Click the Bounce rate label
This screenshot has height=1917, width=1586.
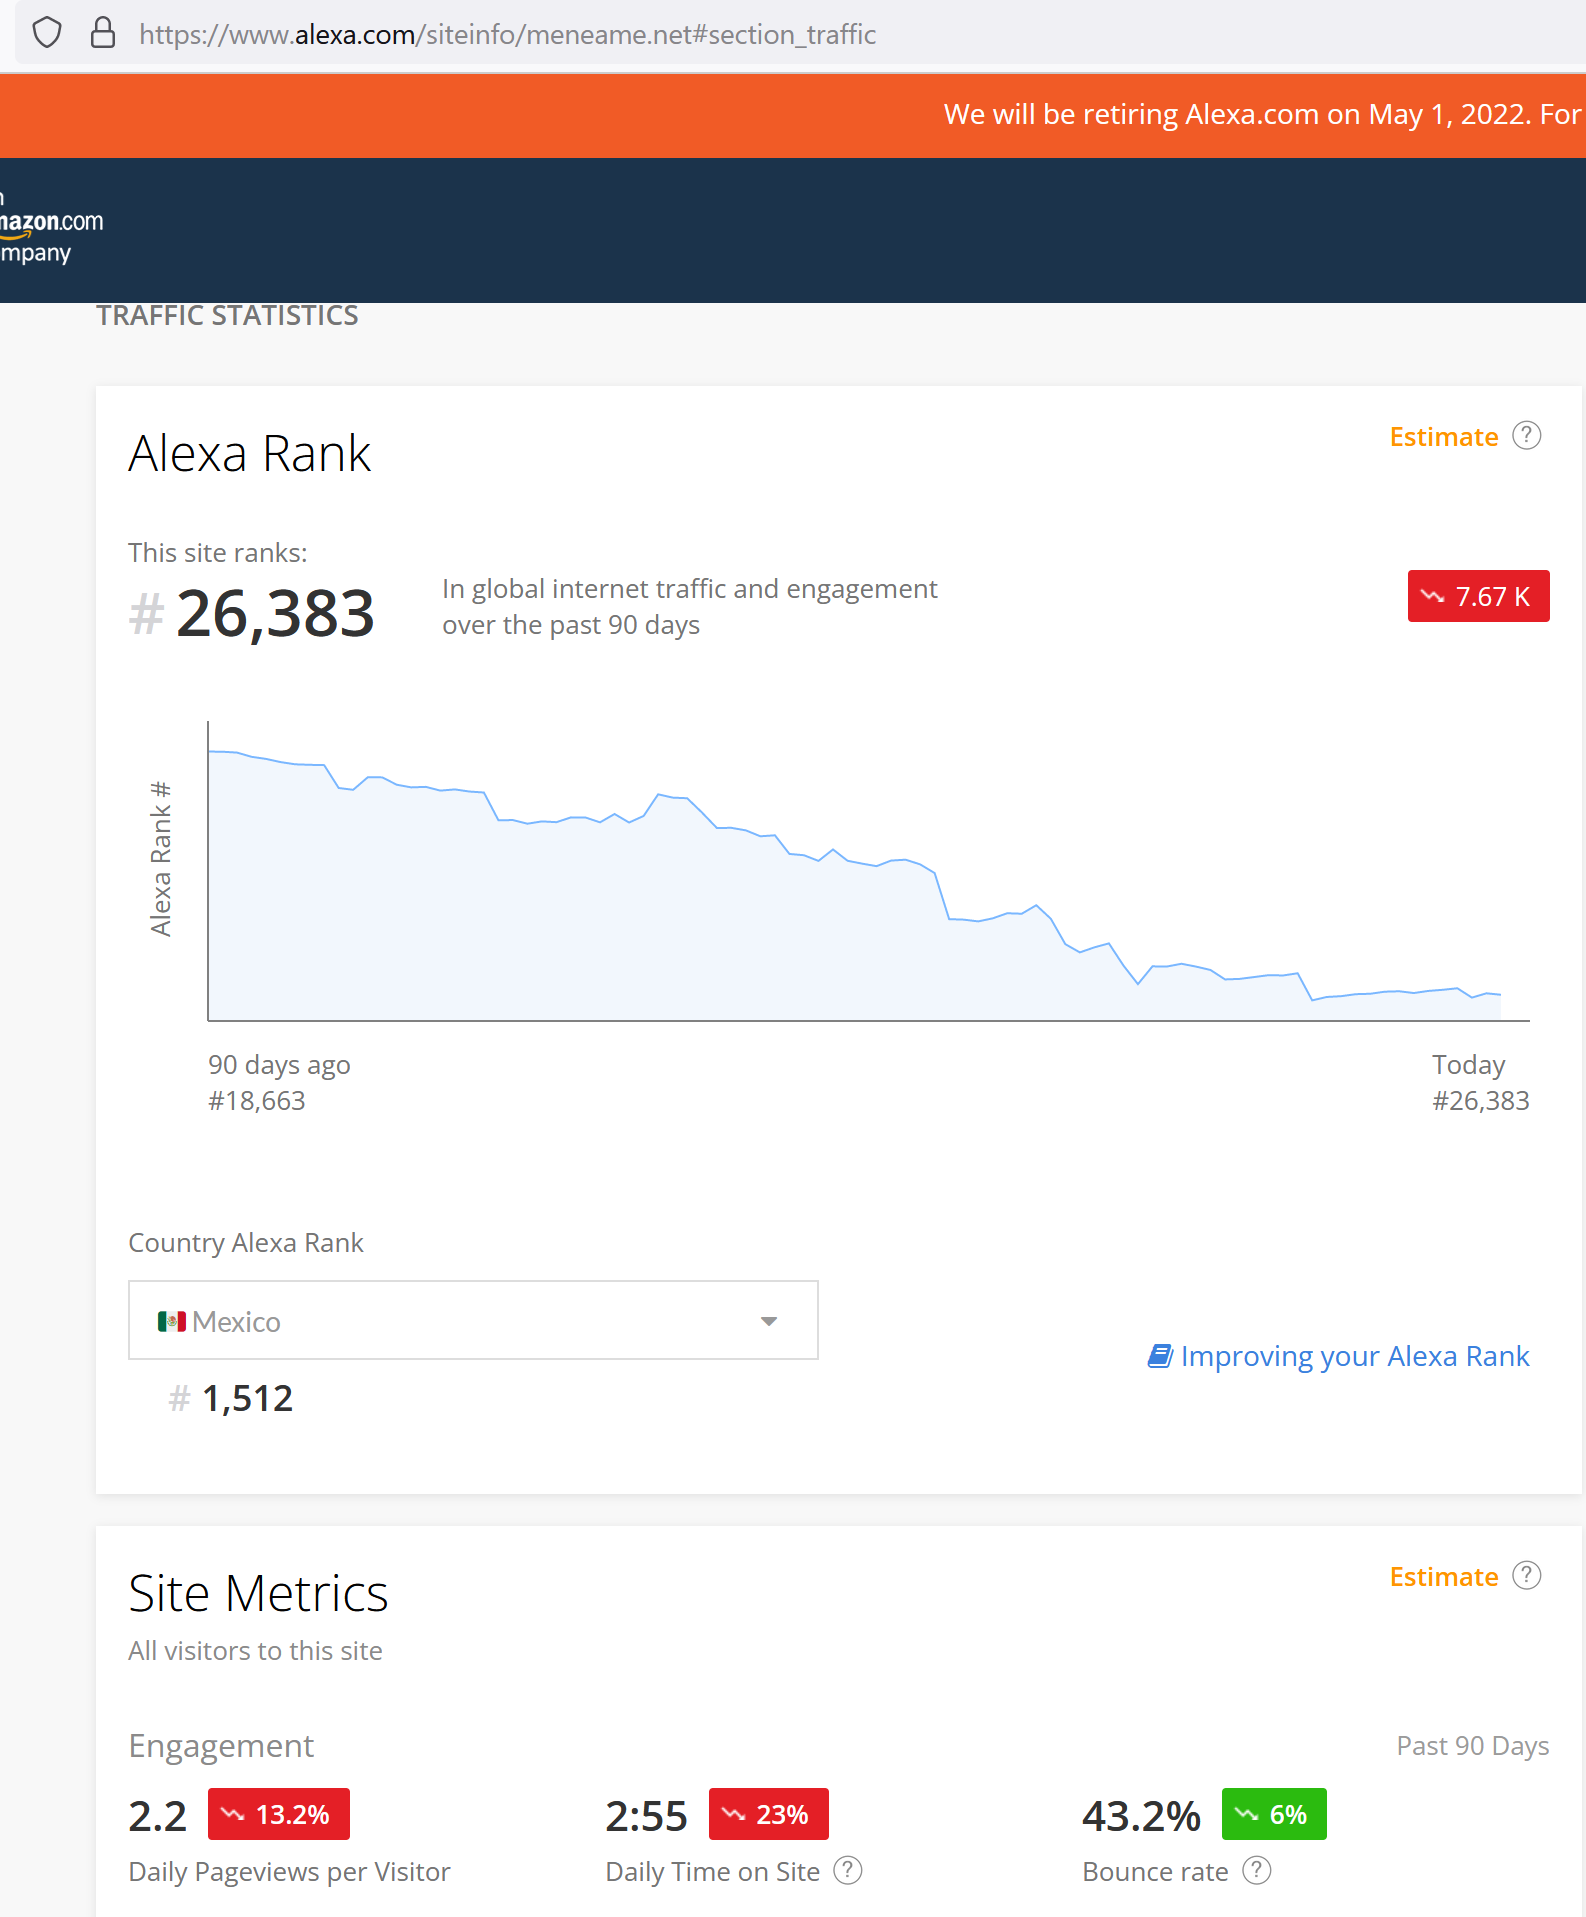tap(1155, 1872)
